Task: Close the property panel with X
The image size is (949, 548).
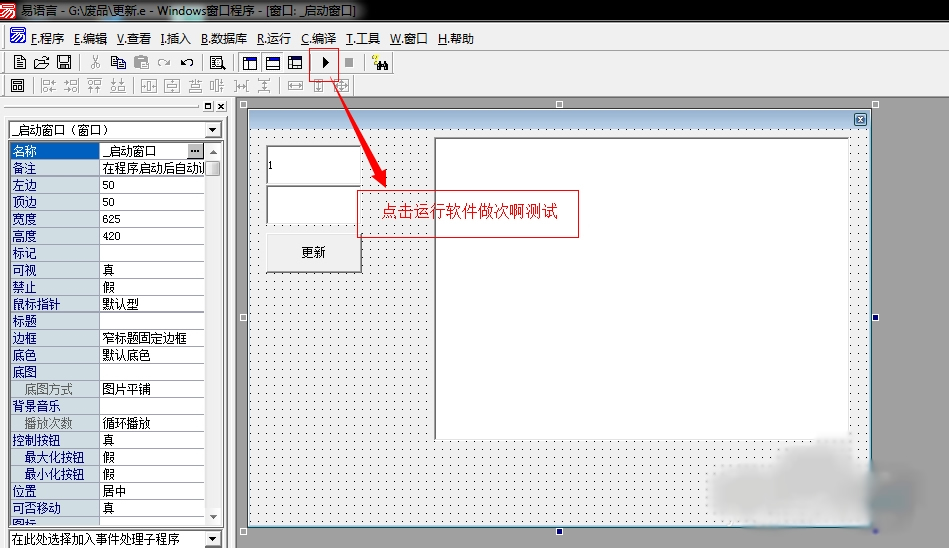Action: [222, 107]
